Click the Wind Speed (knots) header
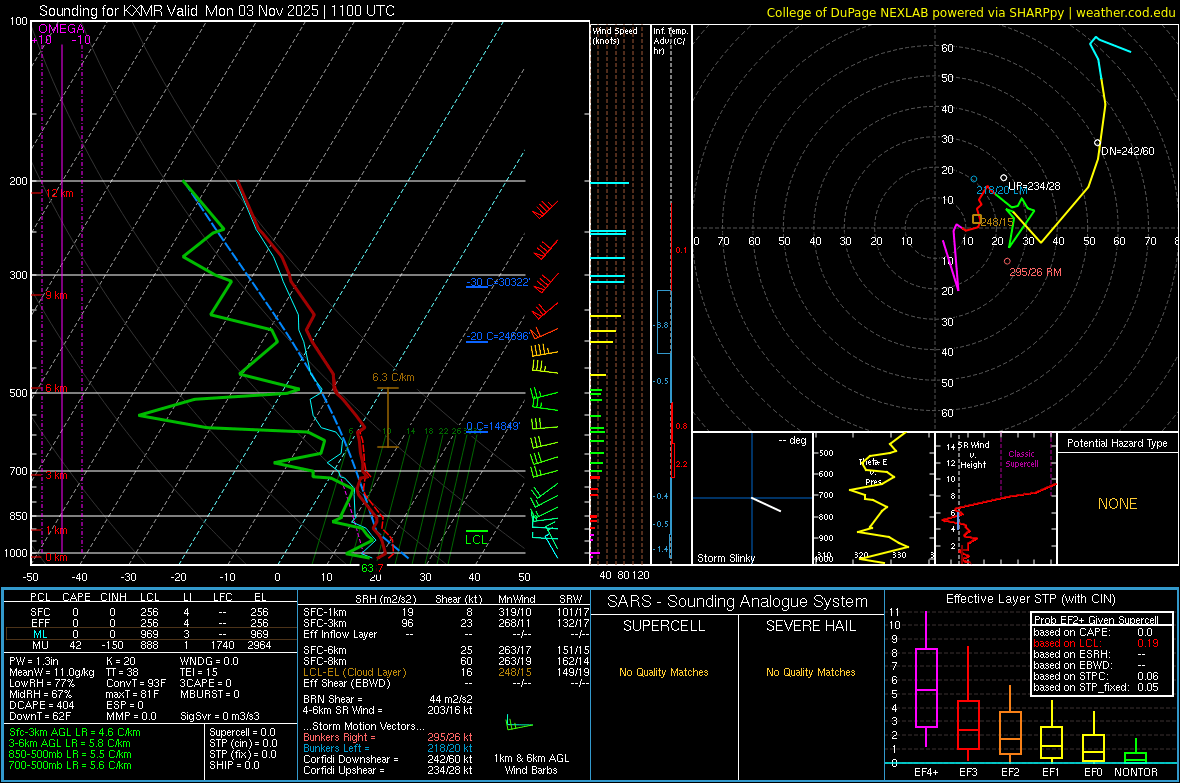 [614, 35]
